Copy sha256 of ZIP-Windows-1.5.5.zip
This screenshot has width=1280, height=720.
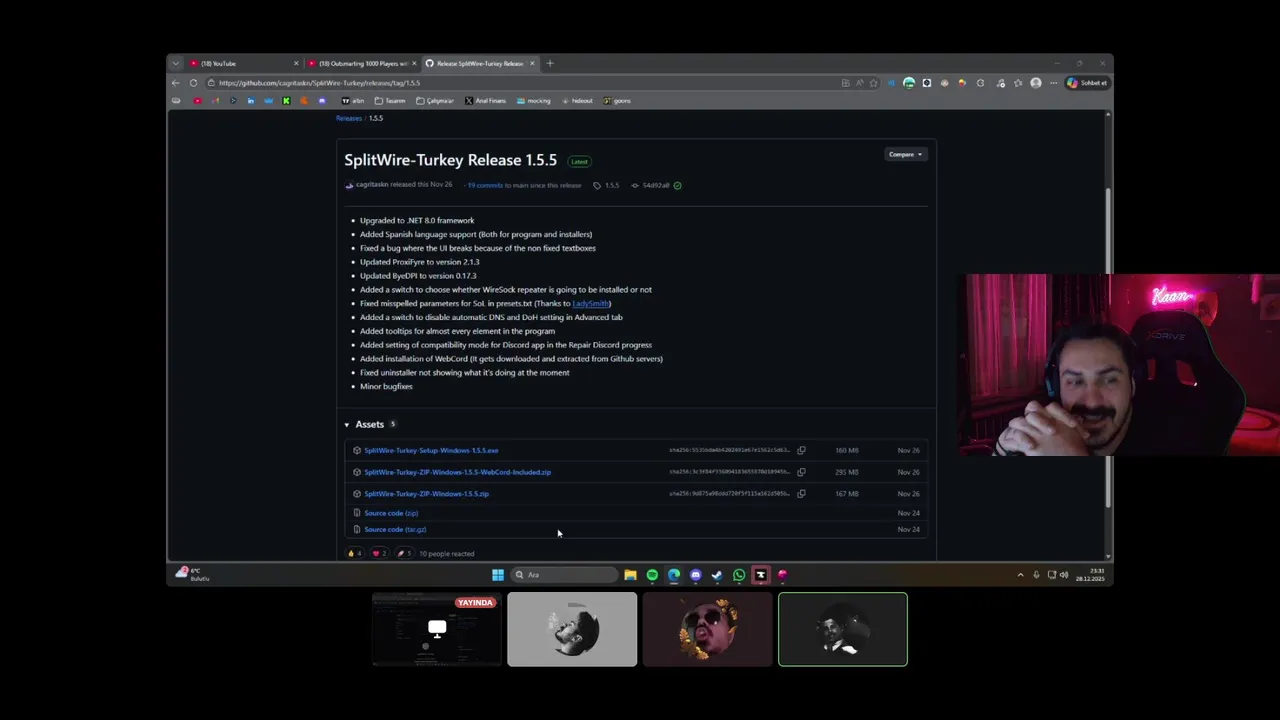(x=801, y=494)
